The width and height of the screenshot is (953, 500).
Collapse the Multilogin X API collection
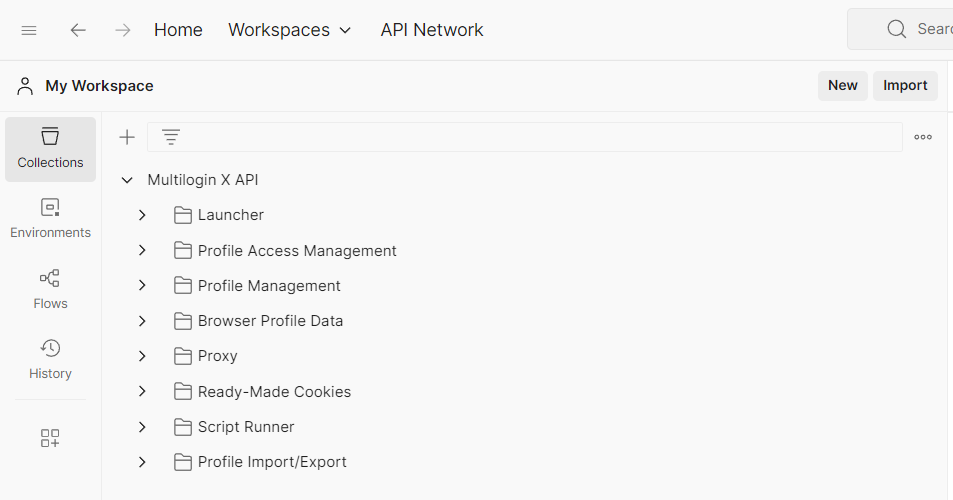(127, 180)
